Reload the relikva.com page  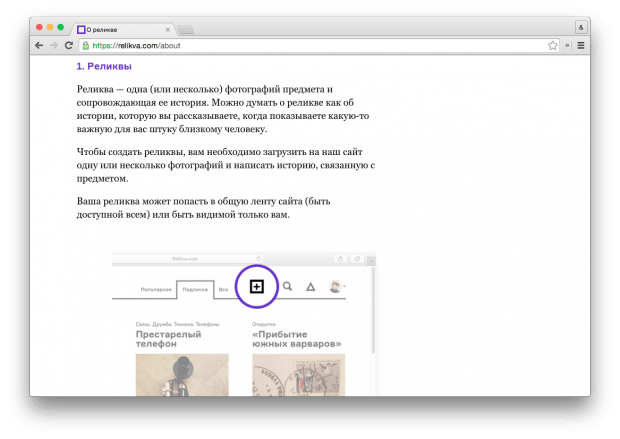click(x=68, y=45)
